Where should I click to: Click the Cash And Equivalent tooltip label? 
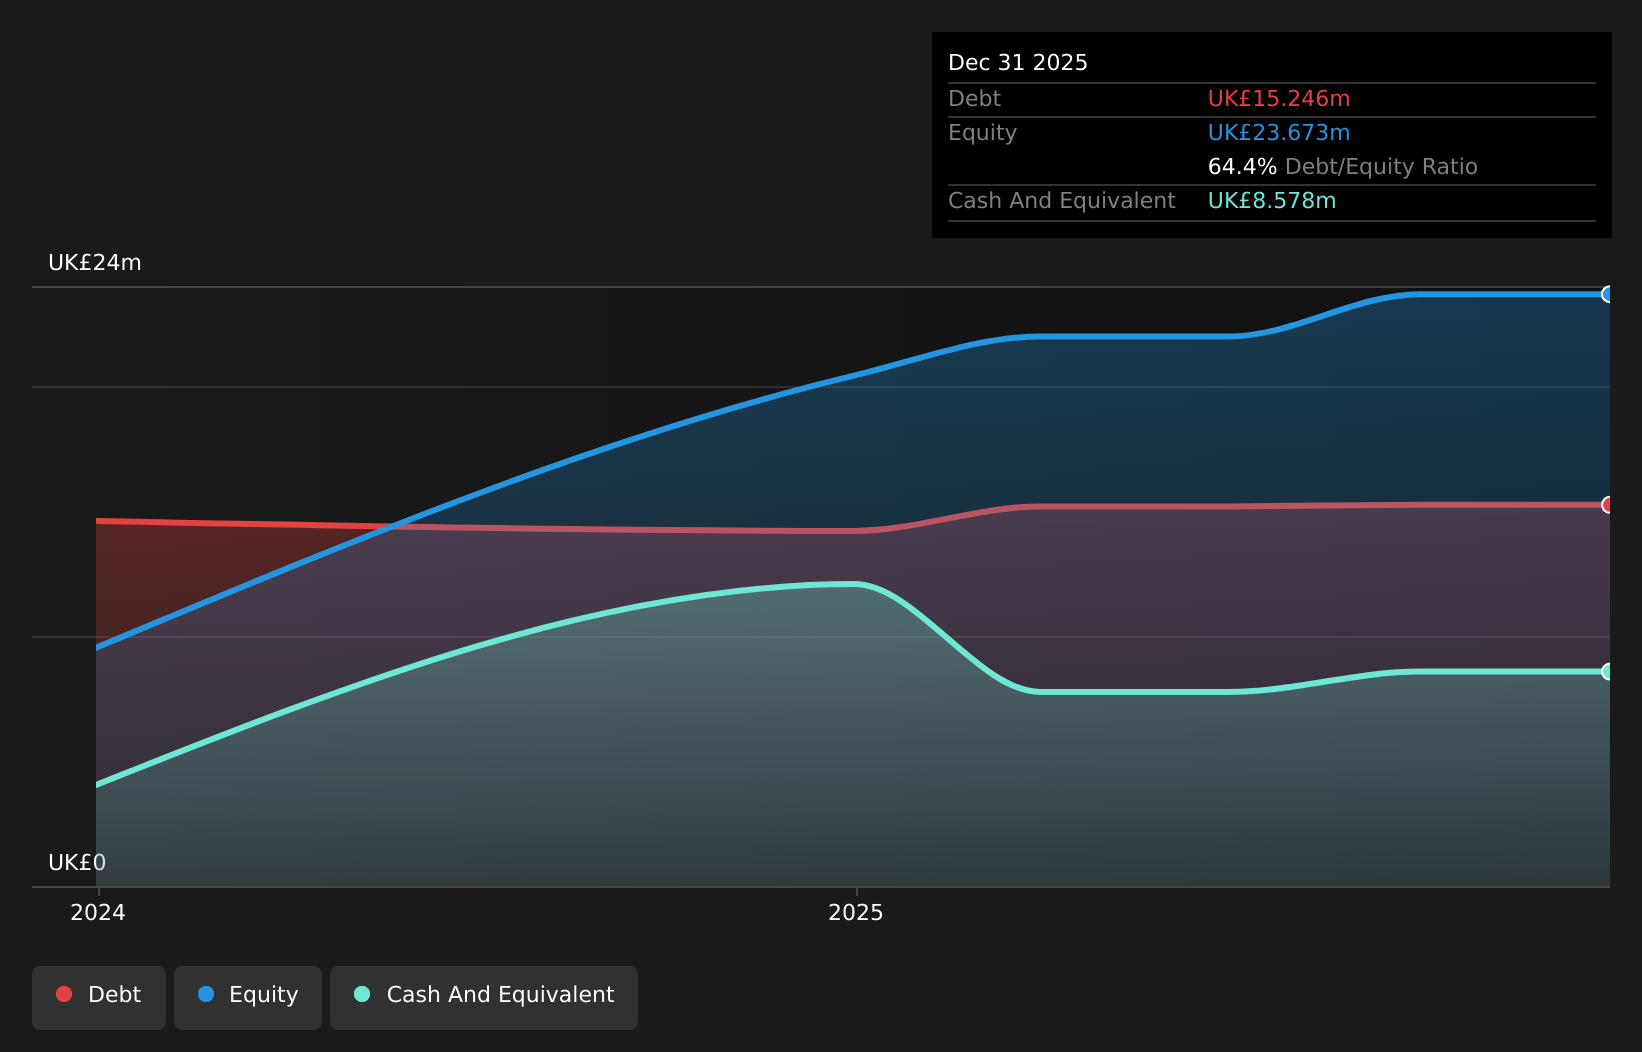[1062, 201]
